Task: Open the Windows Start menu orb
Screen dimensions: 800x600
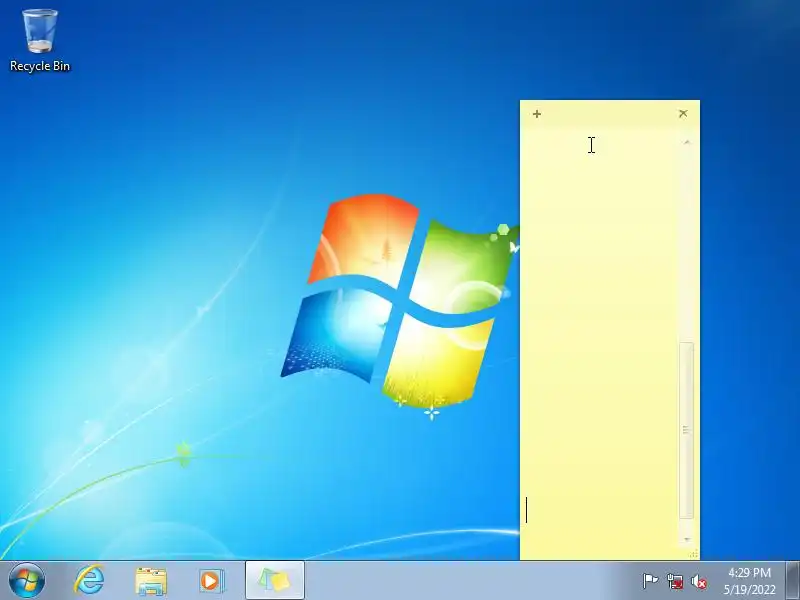Action: (27, 581)
